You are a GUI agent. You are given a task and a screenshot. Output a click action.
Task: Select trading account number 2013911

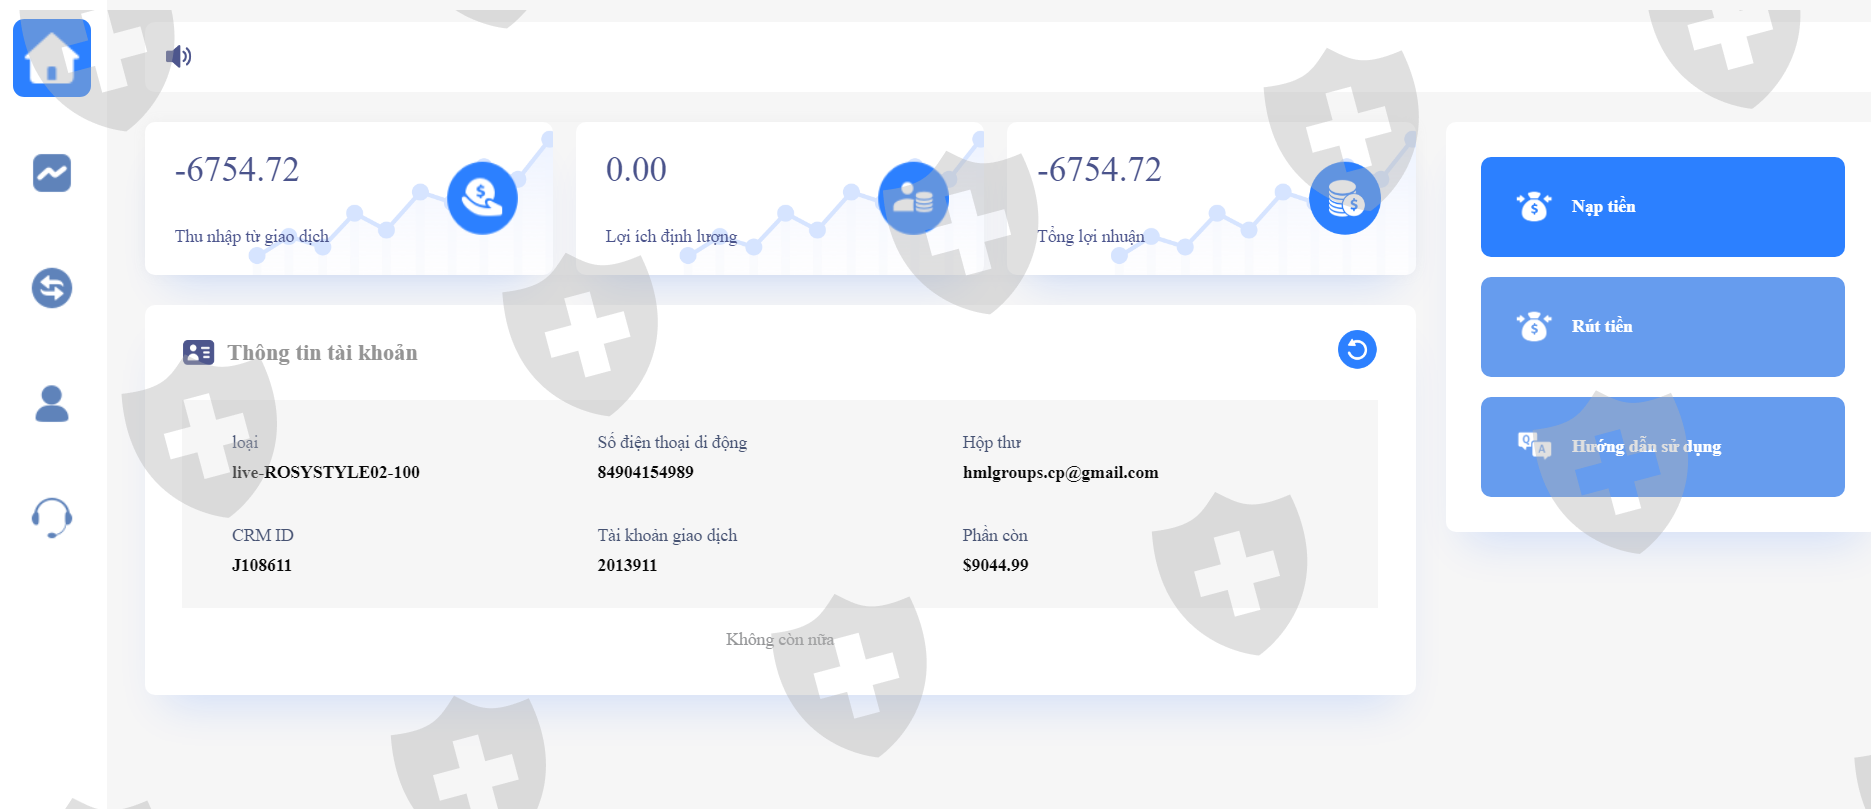coord(627,565)
